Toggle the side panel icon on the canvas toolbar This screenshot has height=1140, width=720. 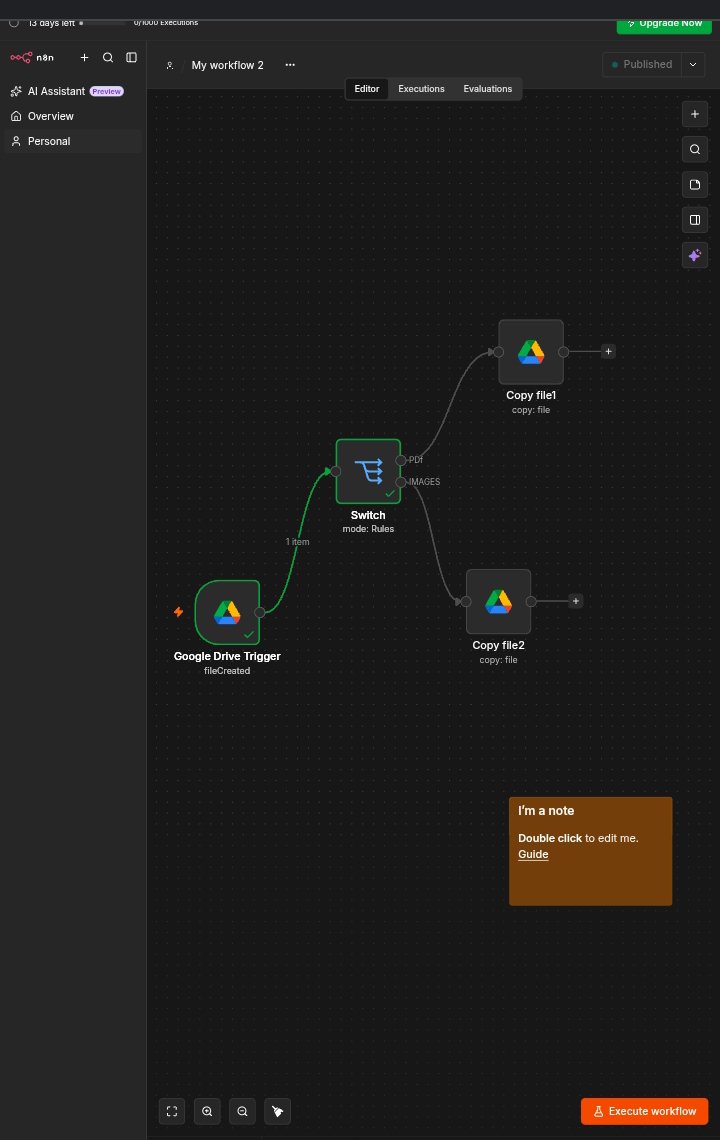pyautogui.click(x=695, y=220)
